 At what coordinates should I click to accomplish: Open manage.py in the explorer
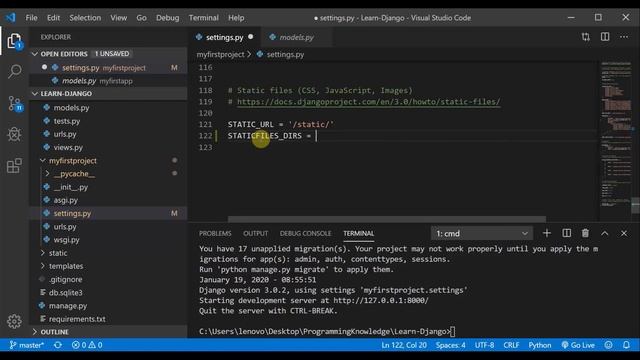click(67, 305)
